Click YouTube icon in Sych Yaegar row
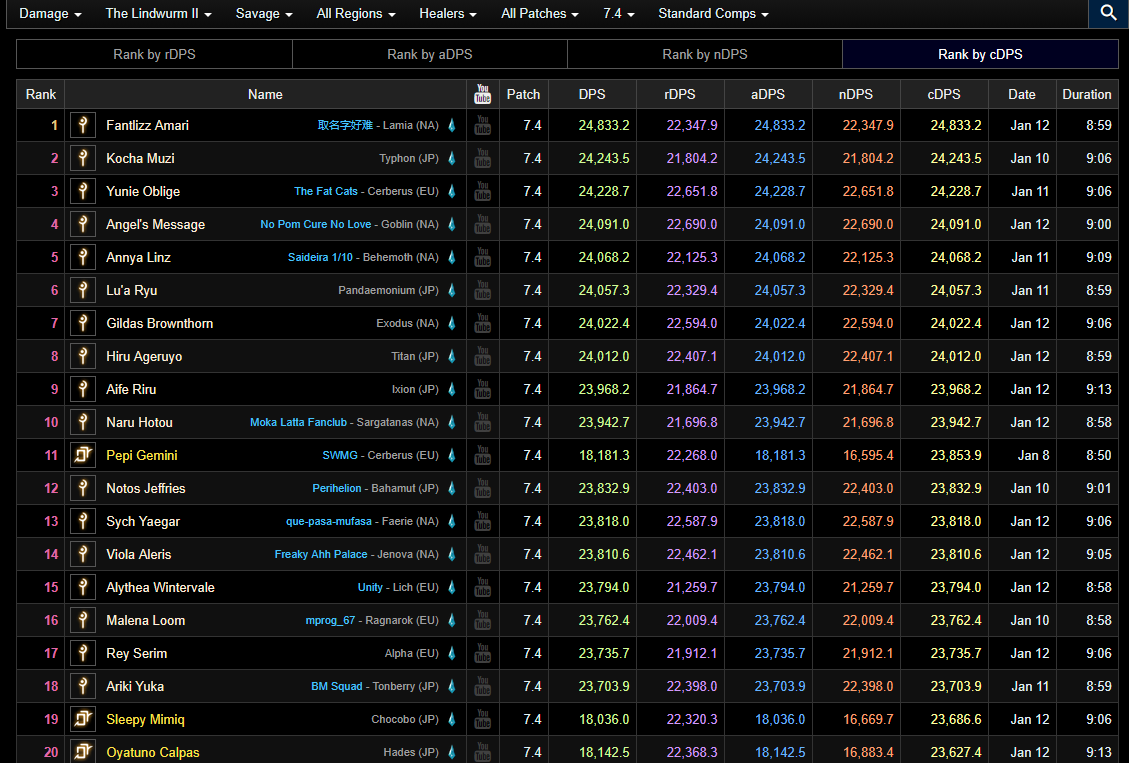Screen dimensions: 1129x763 pyautogui.click(x=482, y=521)
